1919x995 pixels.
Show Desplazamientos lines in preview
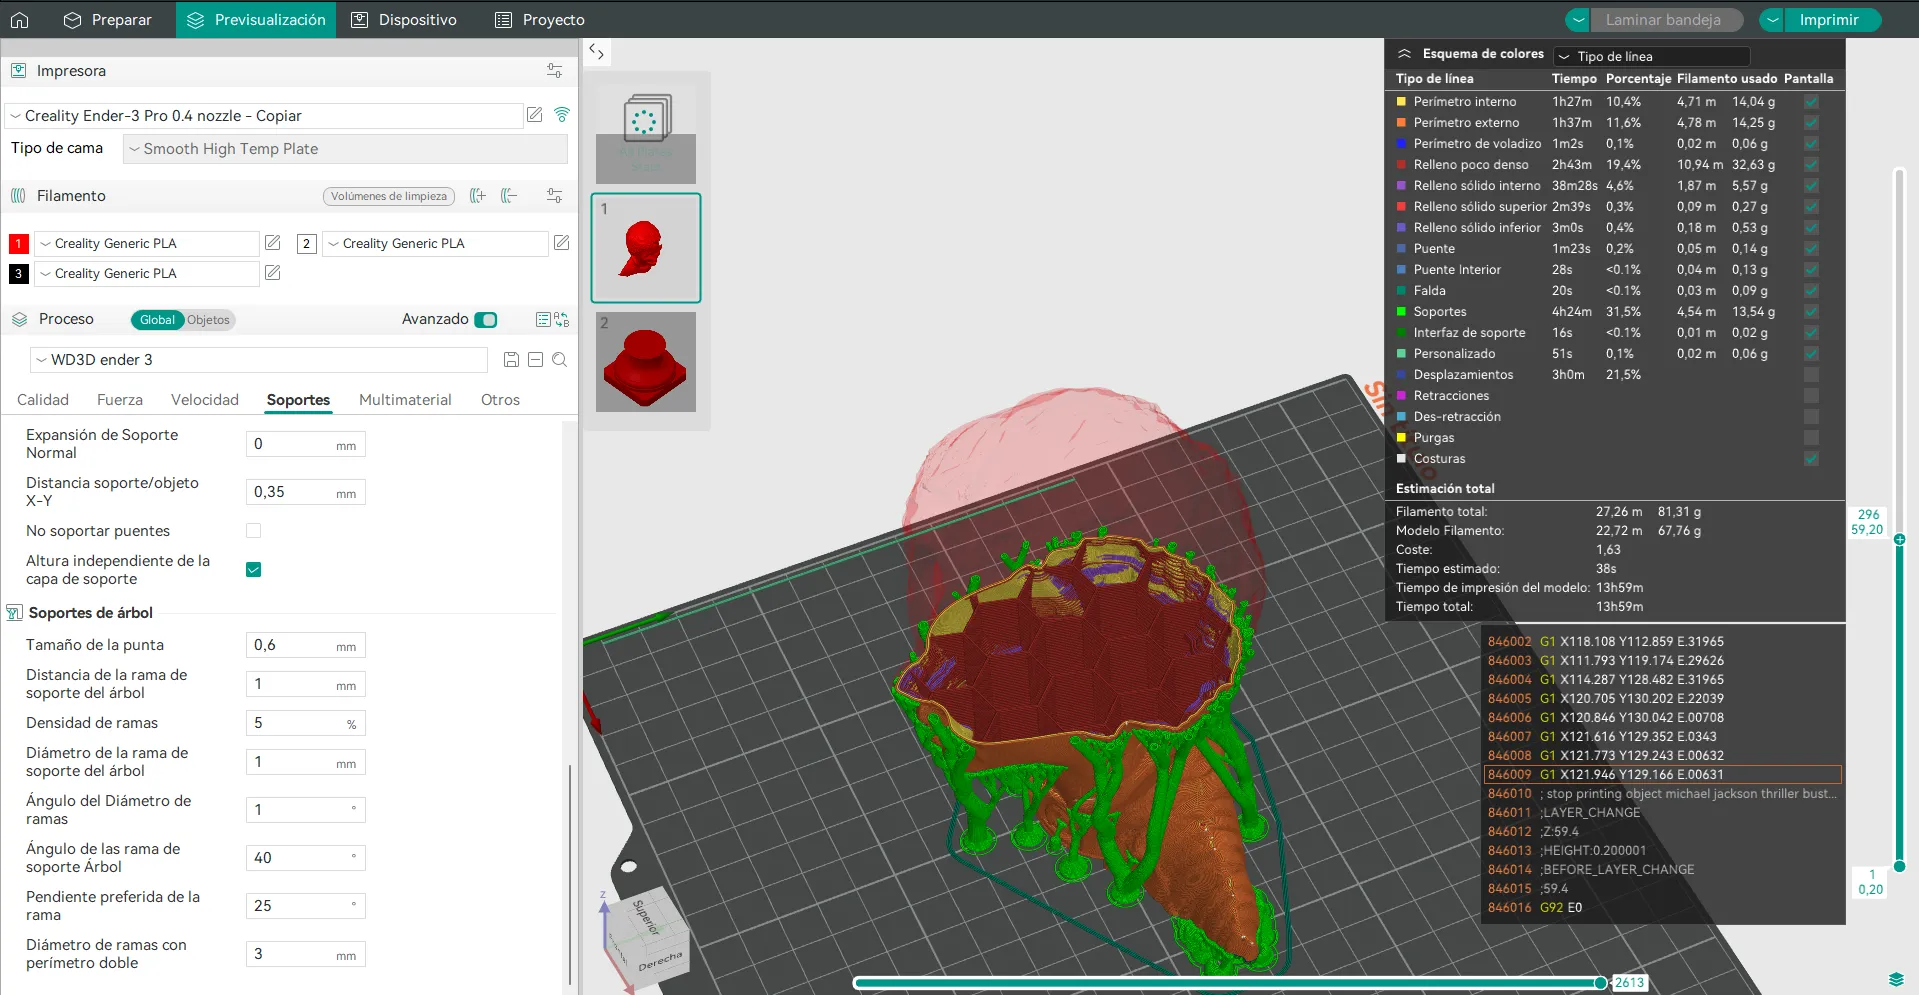point(1811,375)
